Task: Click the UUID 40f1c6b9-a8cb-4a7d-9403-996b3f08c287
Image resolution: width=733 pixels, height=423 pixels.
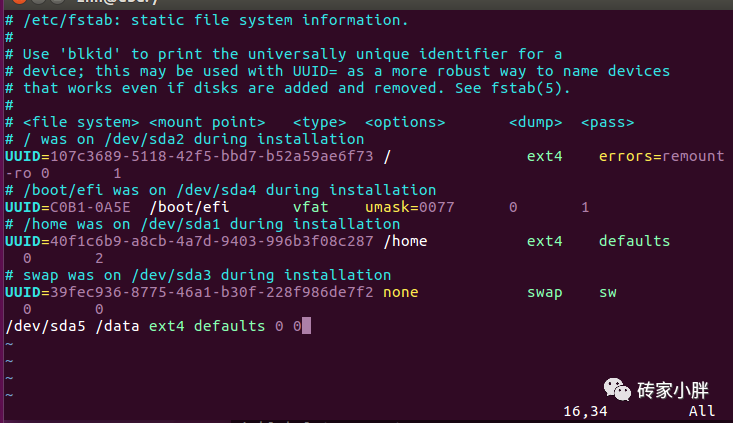Action: [212, 241]
